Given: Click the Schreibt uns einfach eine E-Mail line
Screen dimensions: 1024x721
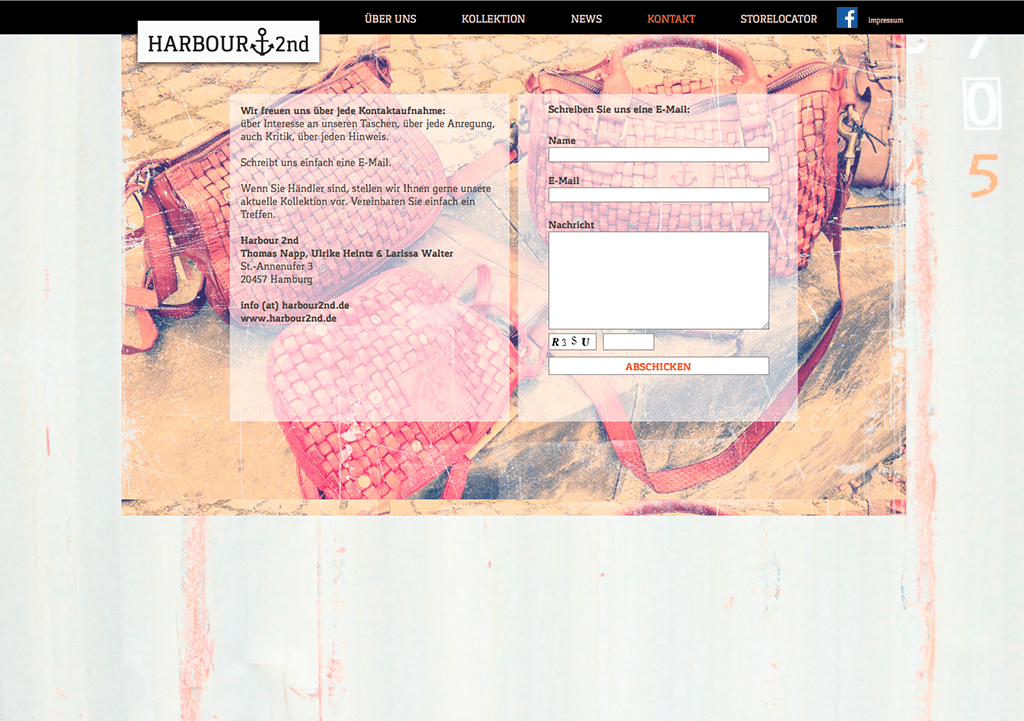Looking at the screenshot, I should pyautogui.click(x=315, y=163).
